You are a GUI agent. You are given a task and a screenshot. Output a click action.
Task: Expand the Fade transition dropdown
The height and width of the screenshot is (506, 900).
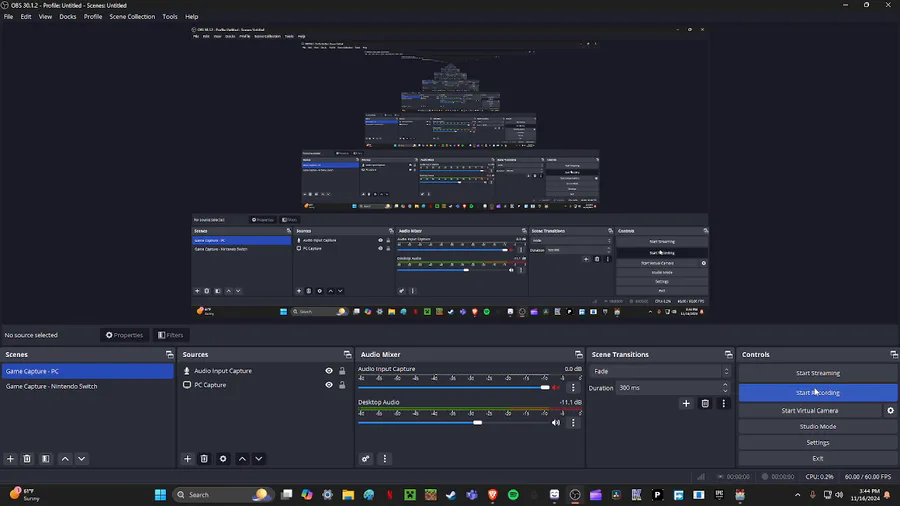pyautogui.click(x=660, y=371)
